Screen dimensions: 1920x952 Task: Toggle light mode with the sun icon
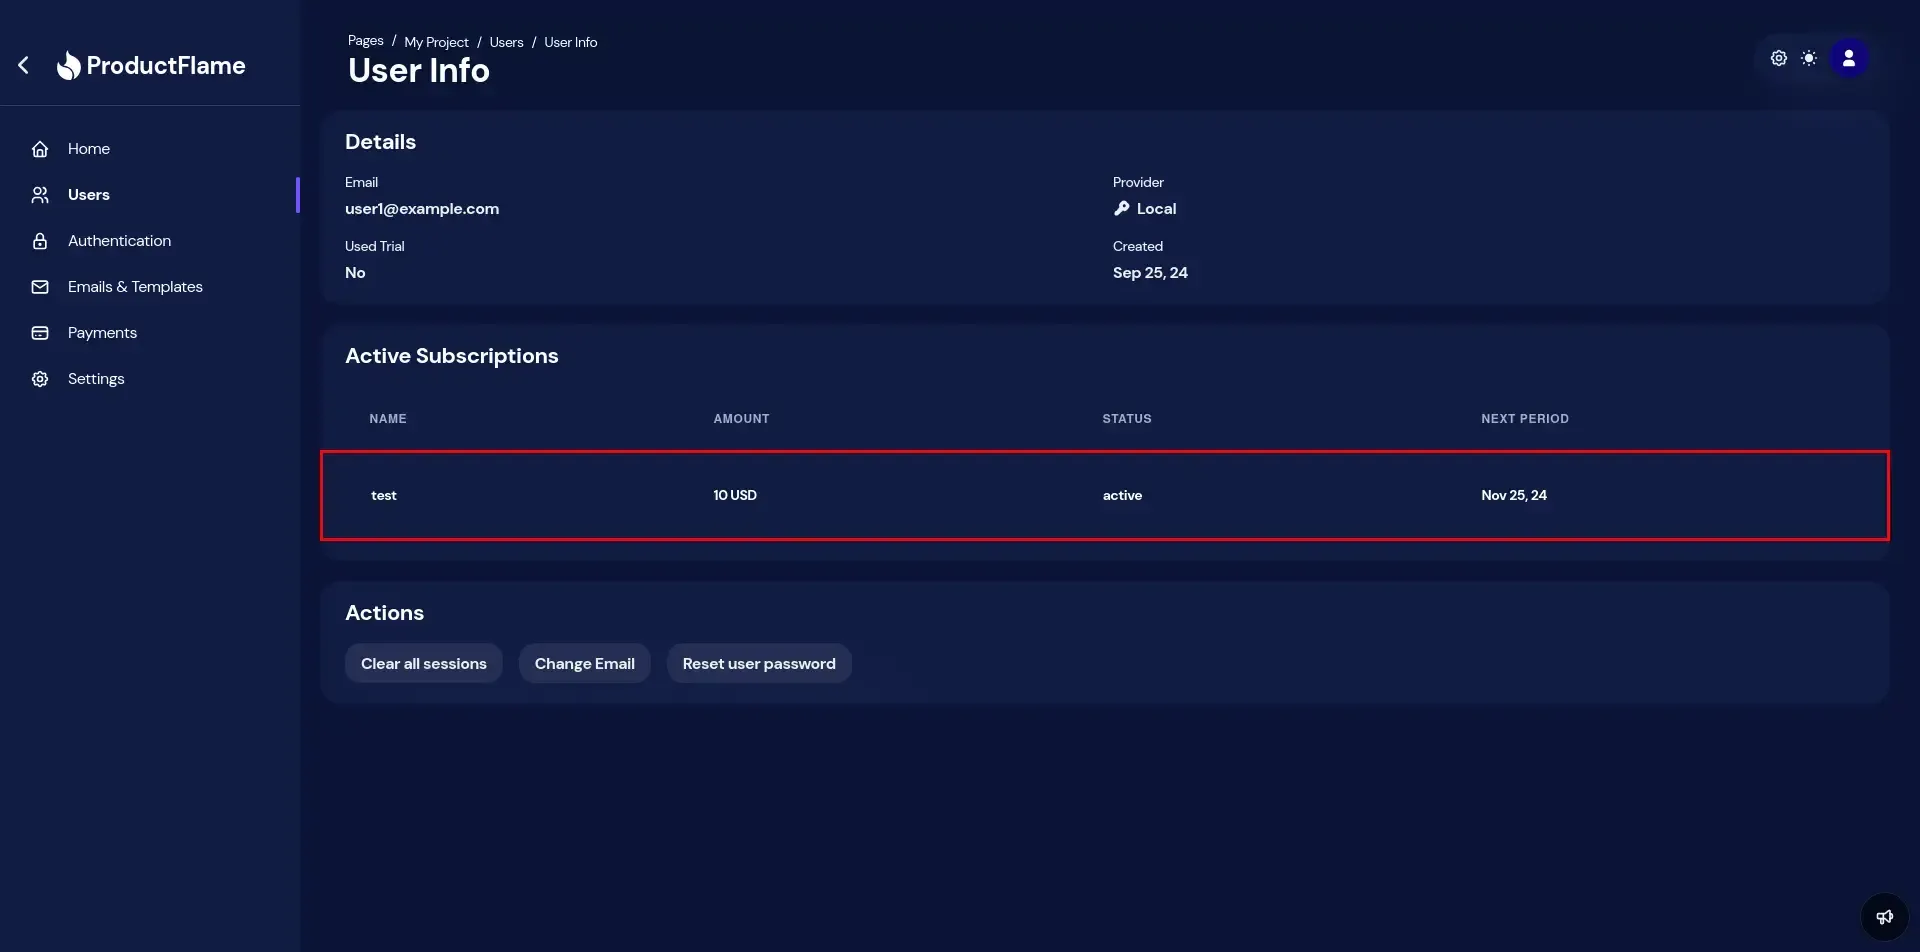[x=1809, y=58]
